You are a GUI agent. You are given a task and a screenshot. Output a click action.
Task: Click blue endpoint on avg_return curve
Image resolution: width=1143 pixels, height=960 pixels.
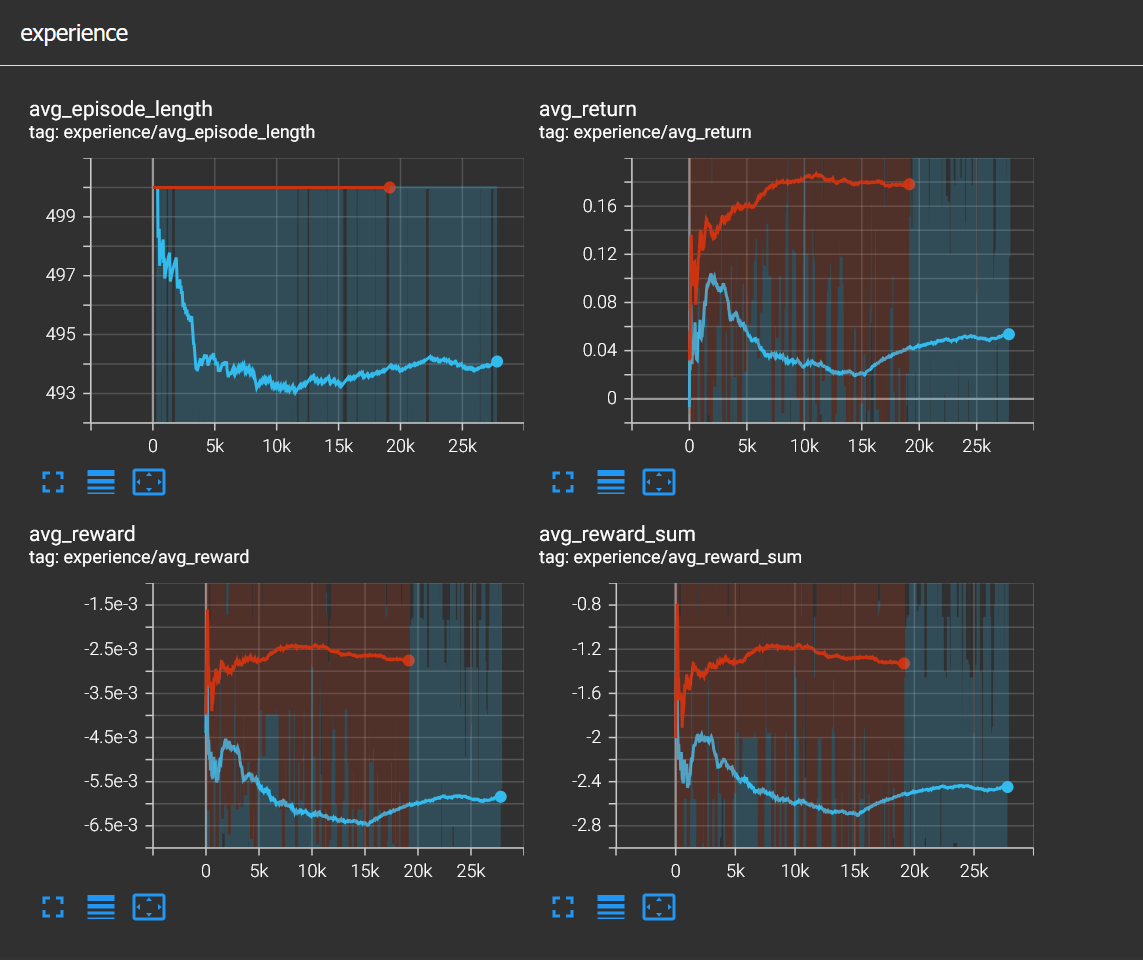1008,334
